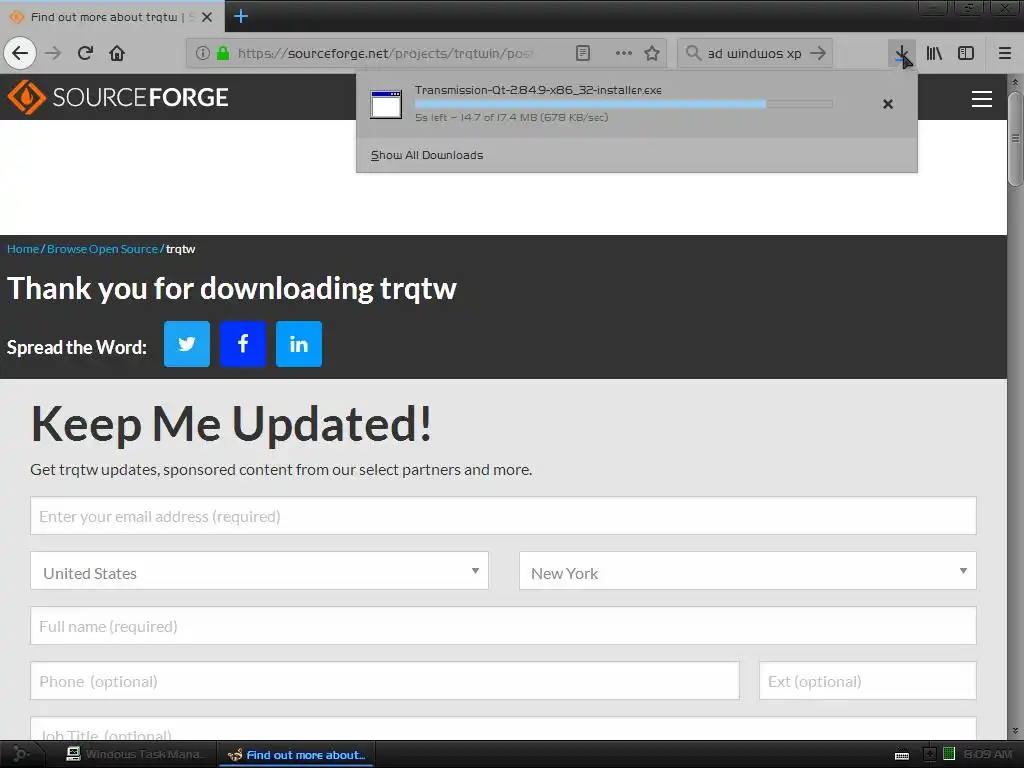Focus the email address field
The height and width of the screenshot is (768, 1024).
click(504, 515)
